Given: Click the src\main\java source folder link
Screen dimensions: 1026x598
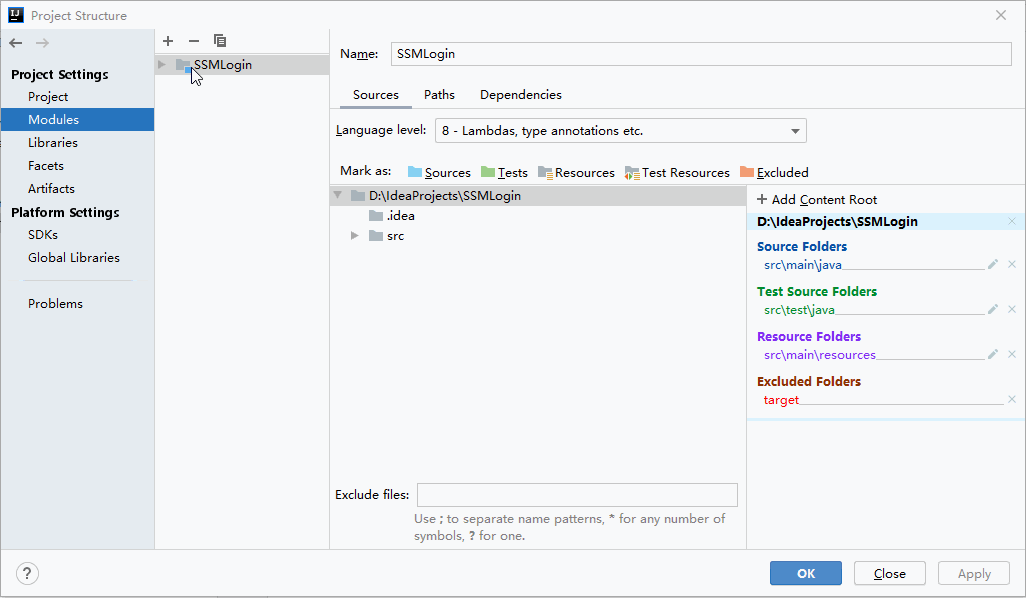Looking at the screenshot, I should 803,265.
